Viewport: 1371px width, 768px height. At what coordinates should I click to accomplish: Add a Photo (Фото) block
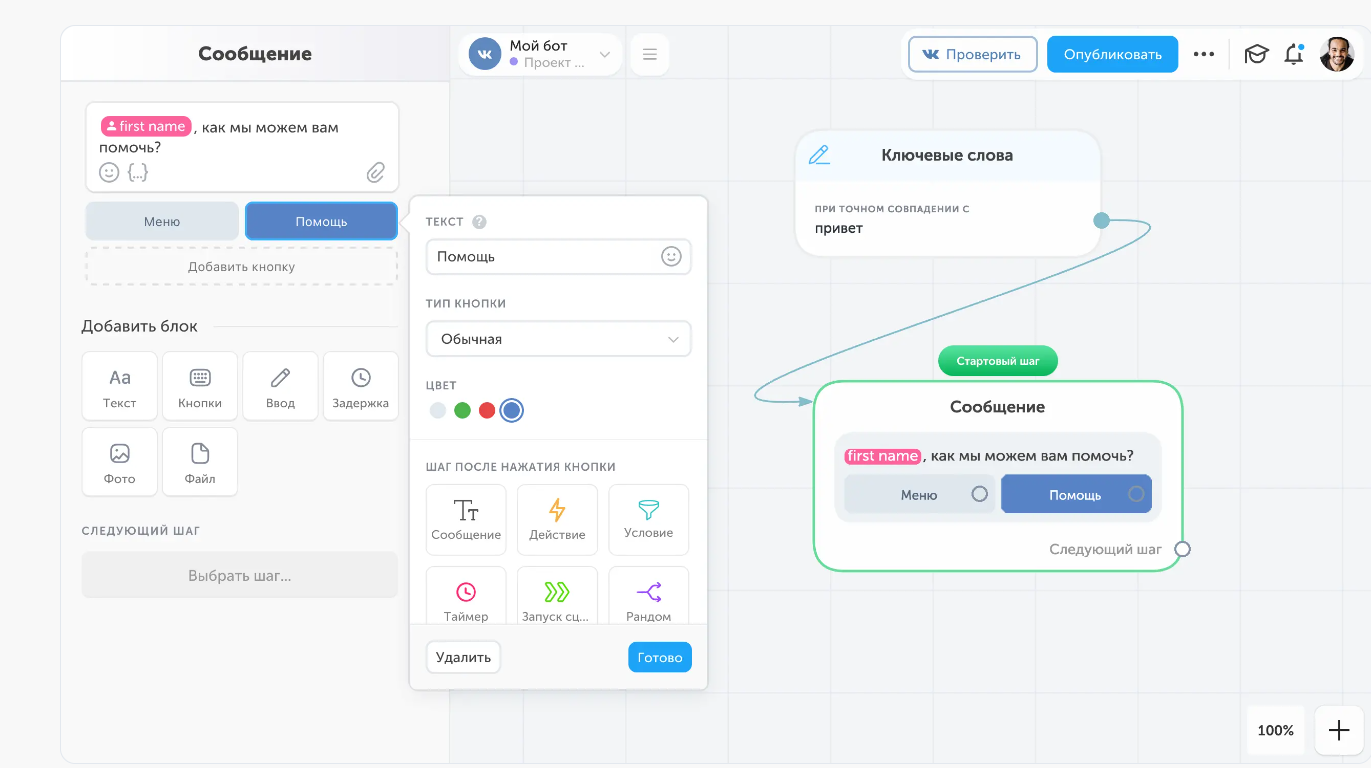pos(120,462)
